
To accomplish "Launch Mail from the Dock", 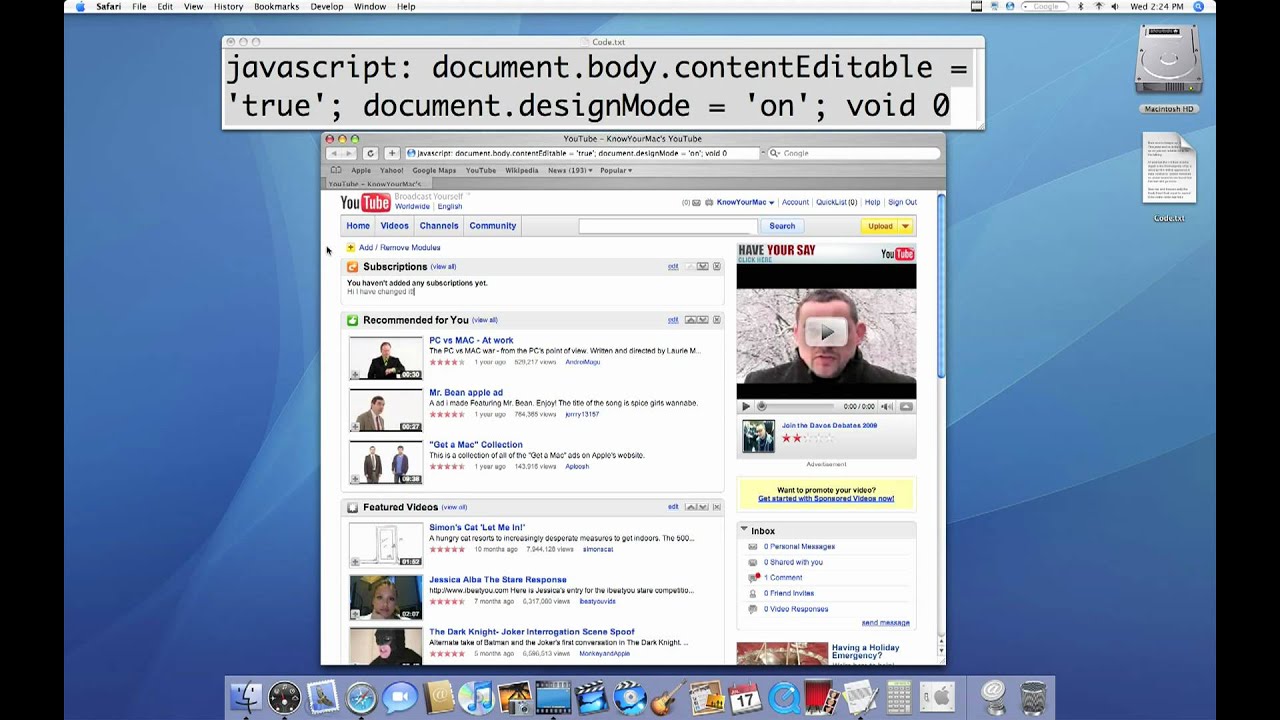I will coord(323,697).
